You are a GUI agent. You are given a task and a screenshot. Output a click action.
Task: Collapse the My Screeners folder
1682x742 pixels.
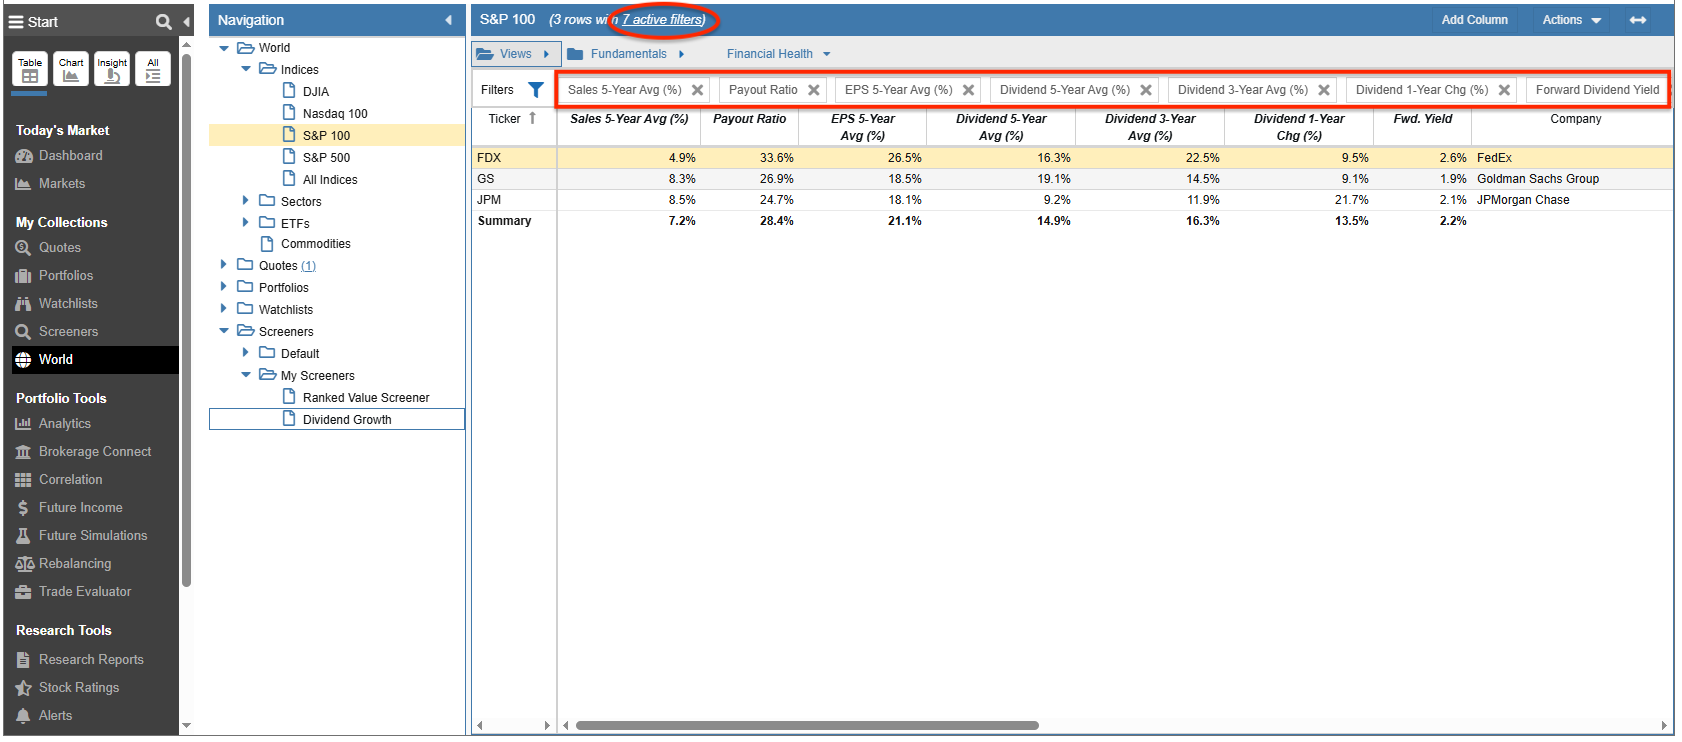click(246, 375)
